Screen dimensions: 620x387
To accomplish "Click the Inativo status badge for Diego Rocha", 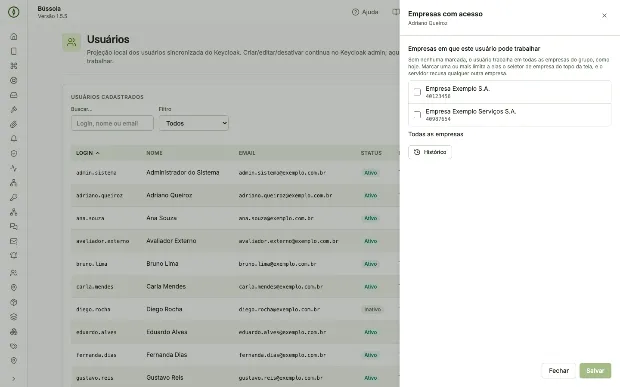I will coord(372,310).
